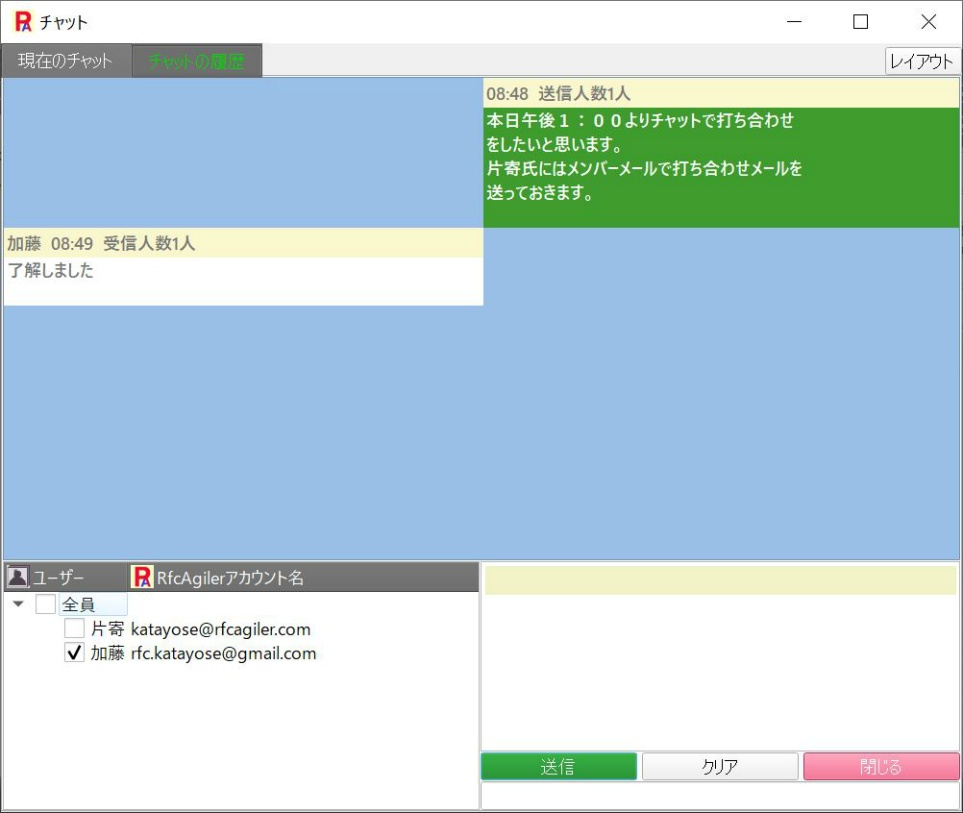The height and width of the screenshot is (813, 963).
Task: Click the sent green message bubble
Action: (721, 168)
